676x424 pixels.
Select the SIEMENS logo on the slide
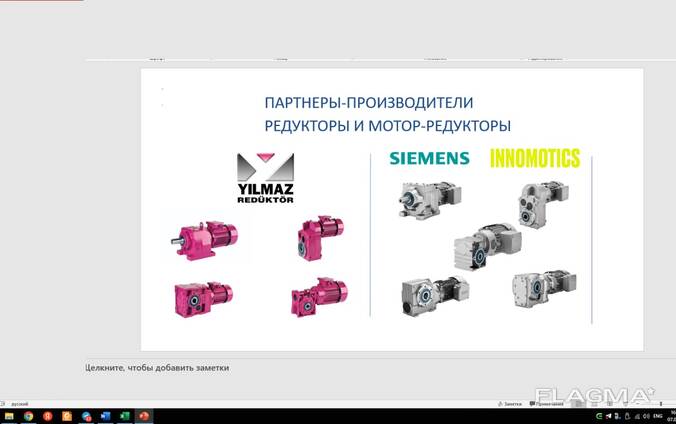pyautogui.click(x=429, y=158)
